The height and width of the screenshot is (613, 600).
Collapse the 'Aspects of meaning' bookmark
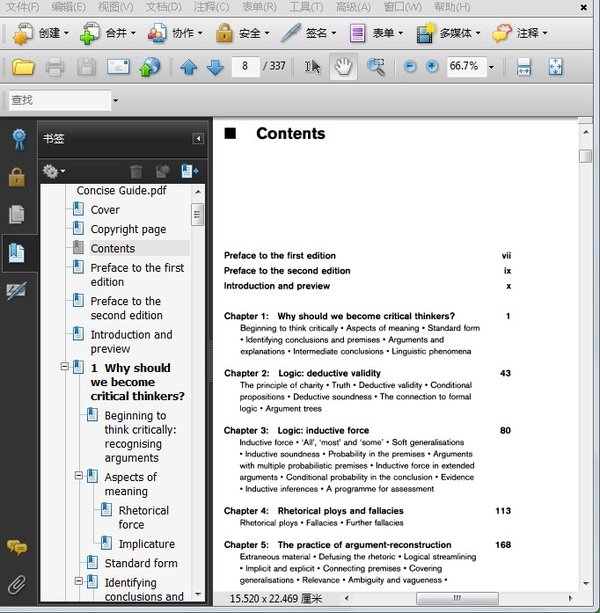[79, 477]
